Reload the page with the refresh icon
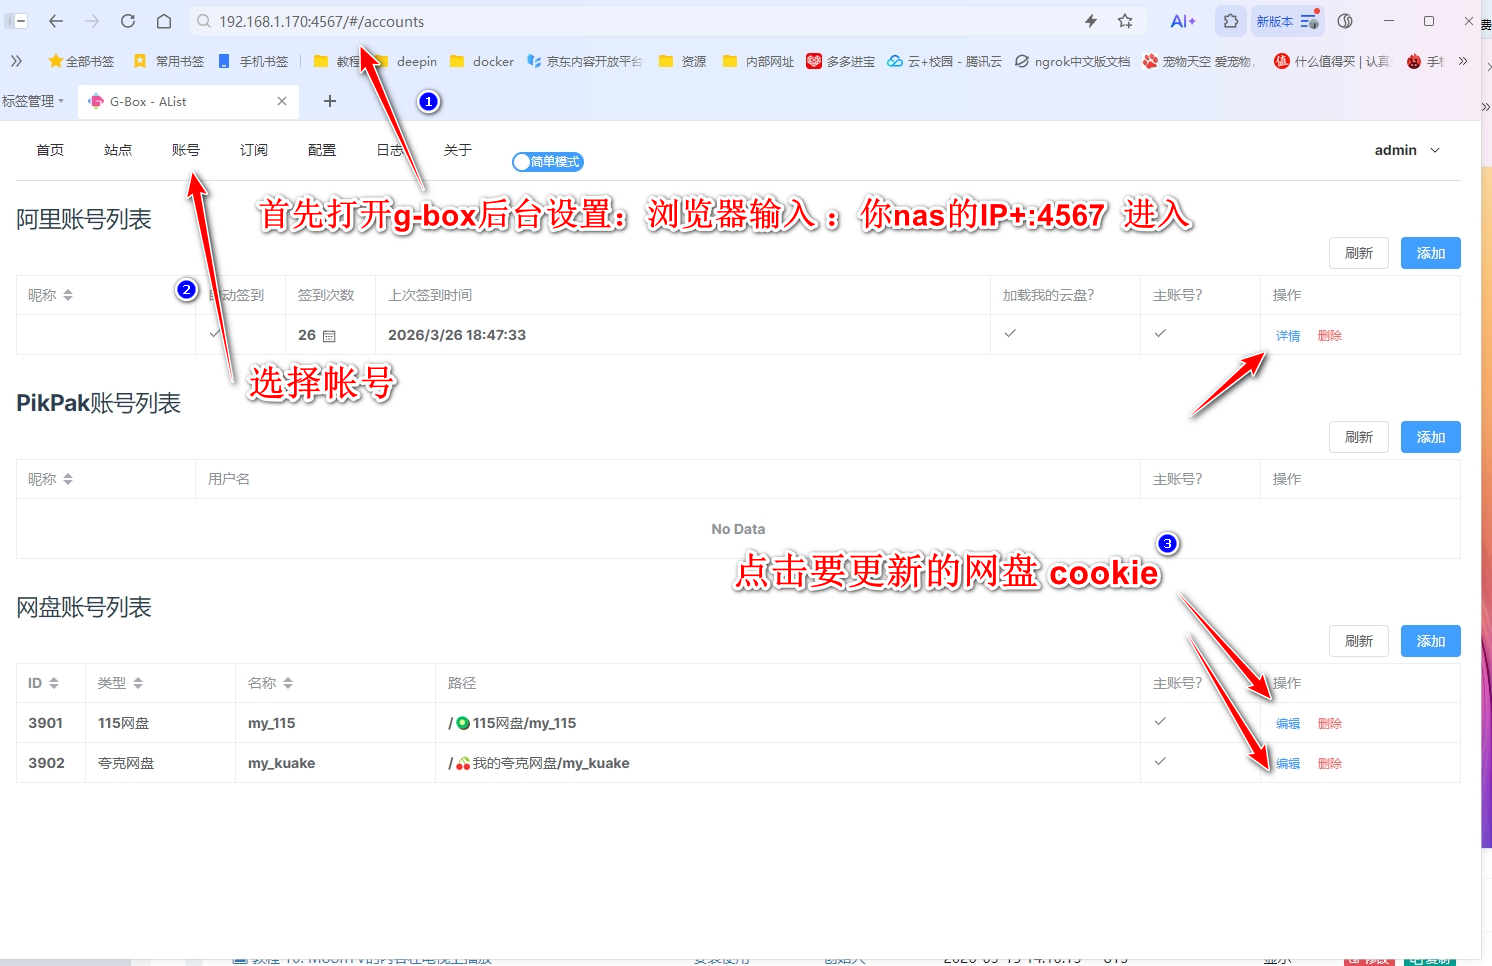This screenshot has height=966, width=1492. [128, 21]
